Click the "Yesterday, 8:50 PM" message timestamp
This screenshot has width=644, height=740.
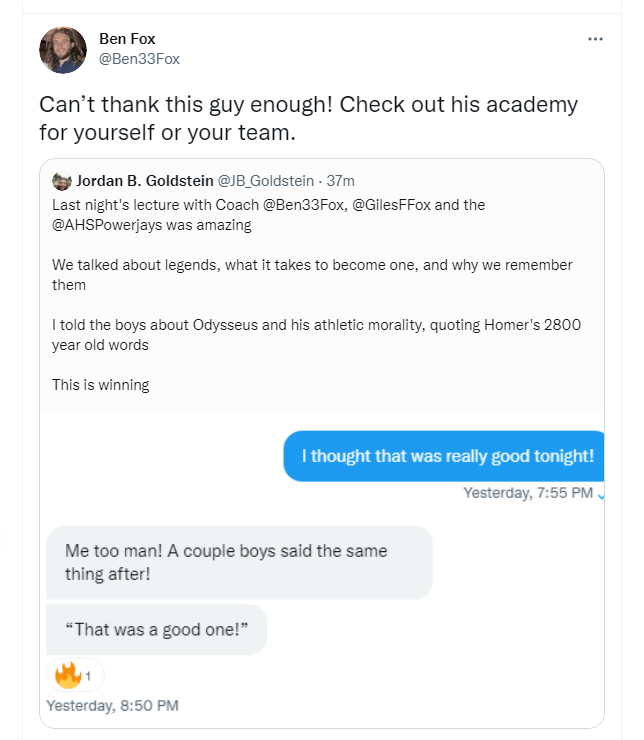tap(112, 705)
